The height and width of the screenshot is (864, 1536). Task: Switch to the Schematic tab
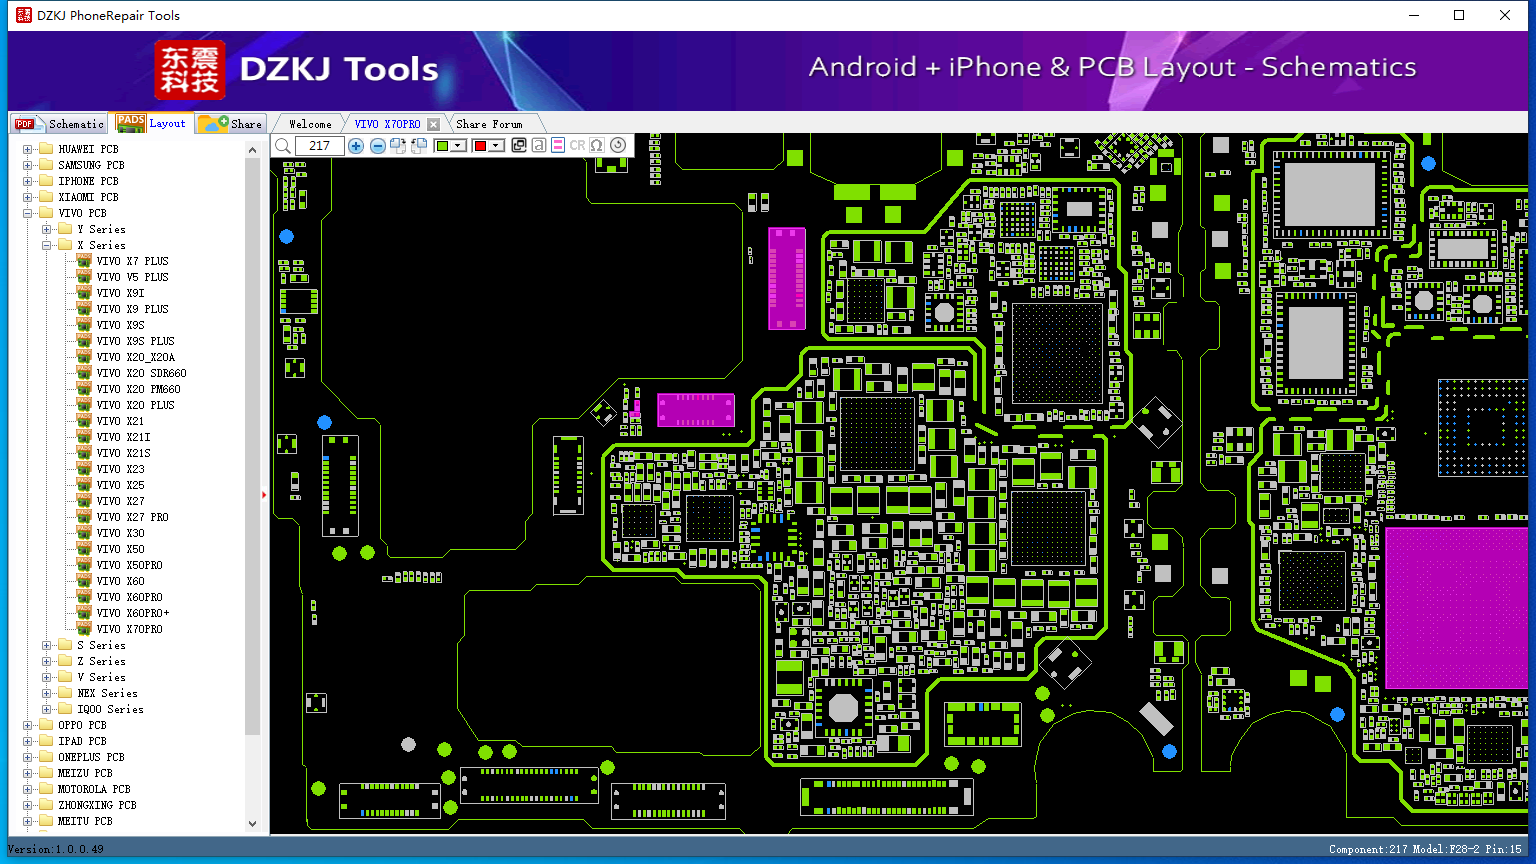[x=59, y=123]
